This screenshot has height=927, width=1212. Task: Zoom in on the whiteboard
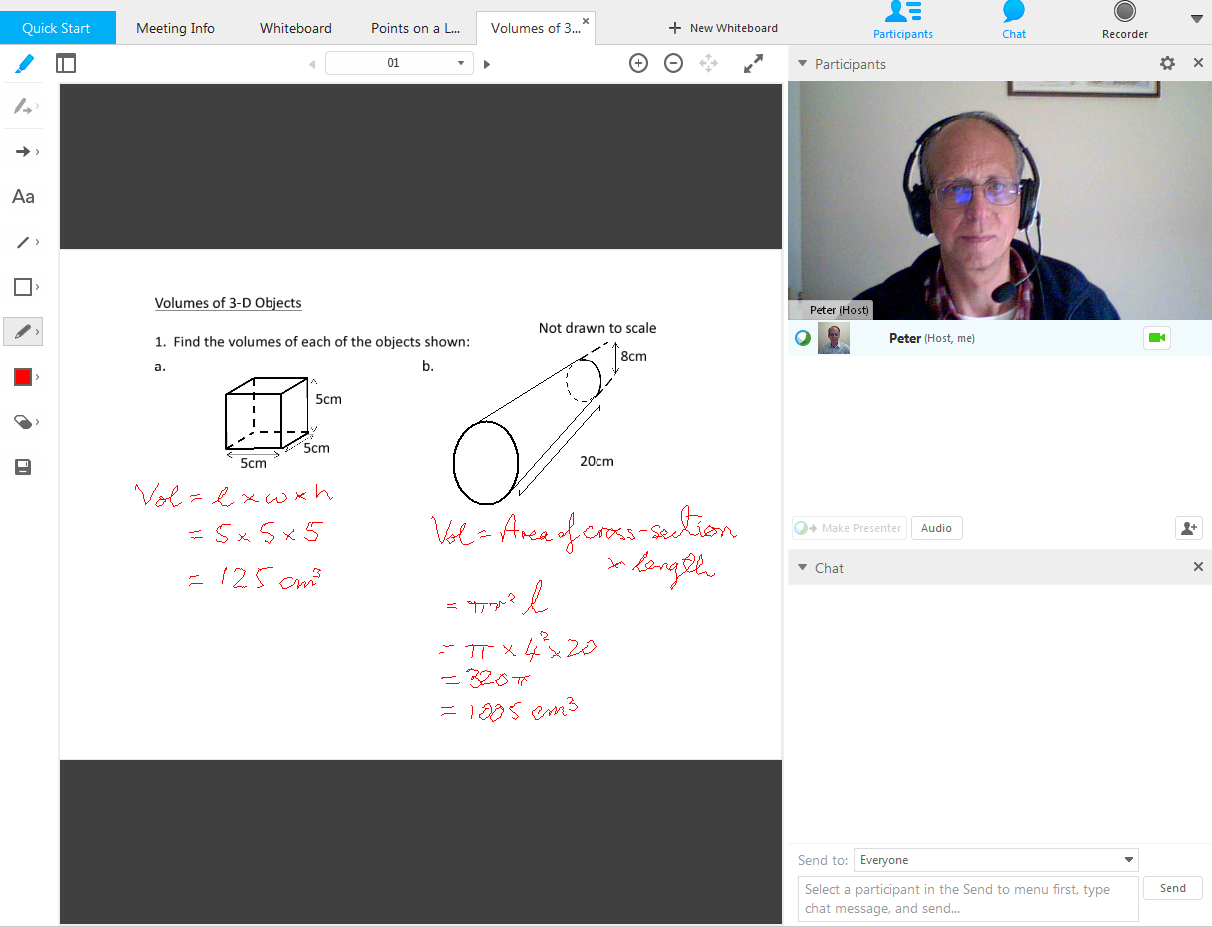coord(638,62)
